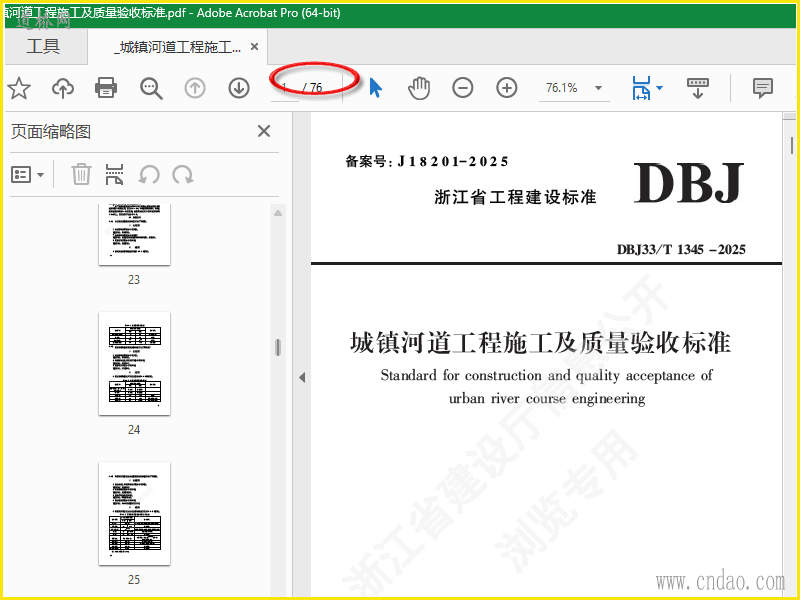
Task: Open the find text magnifier tool
Action: tap(151, 88)
